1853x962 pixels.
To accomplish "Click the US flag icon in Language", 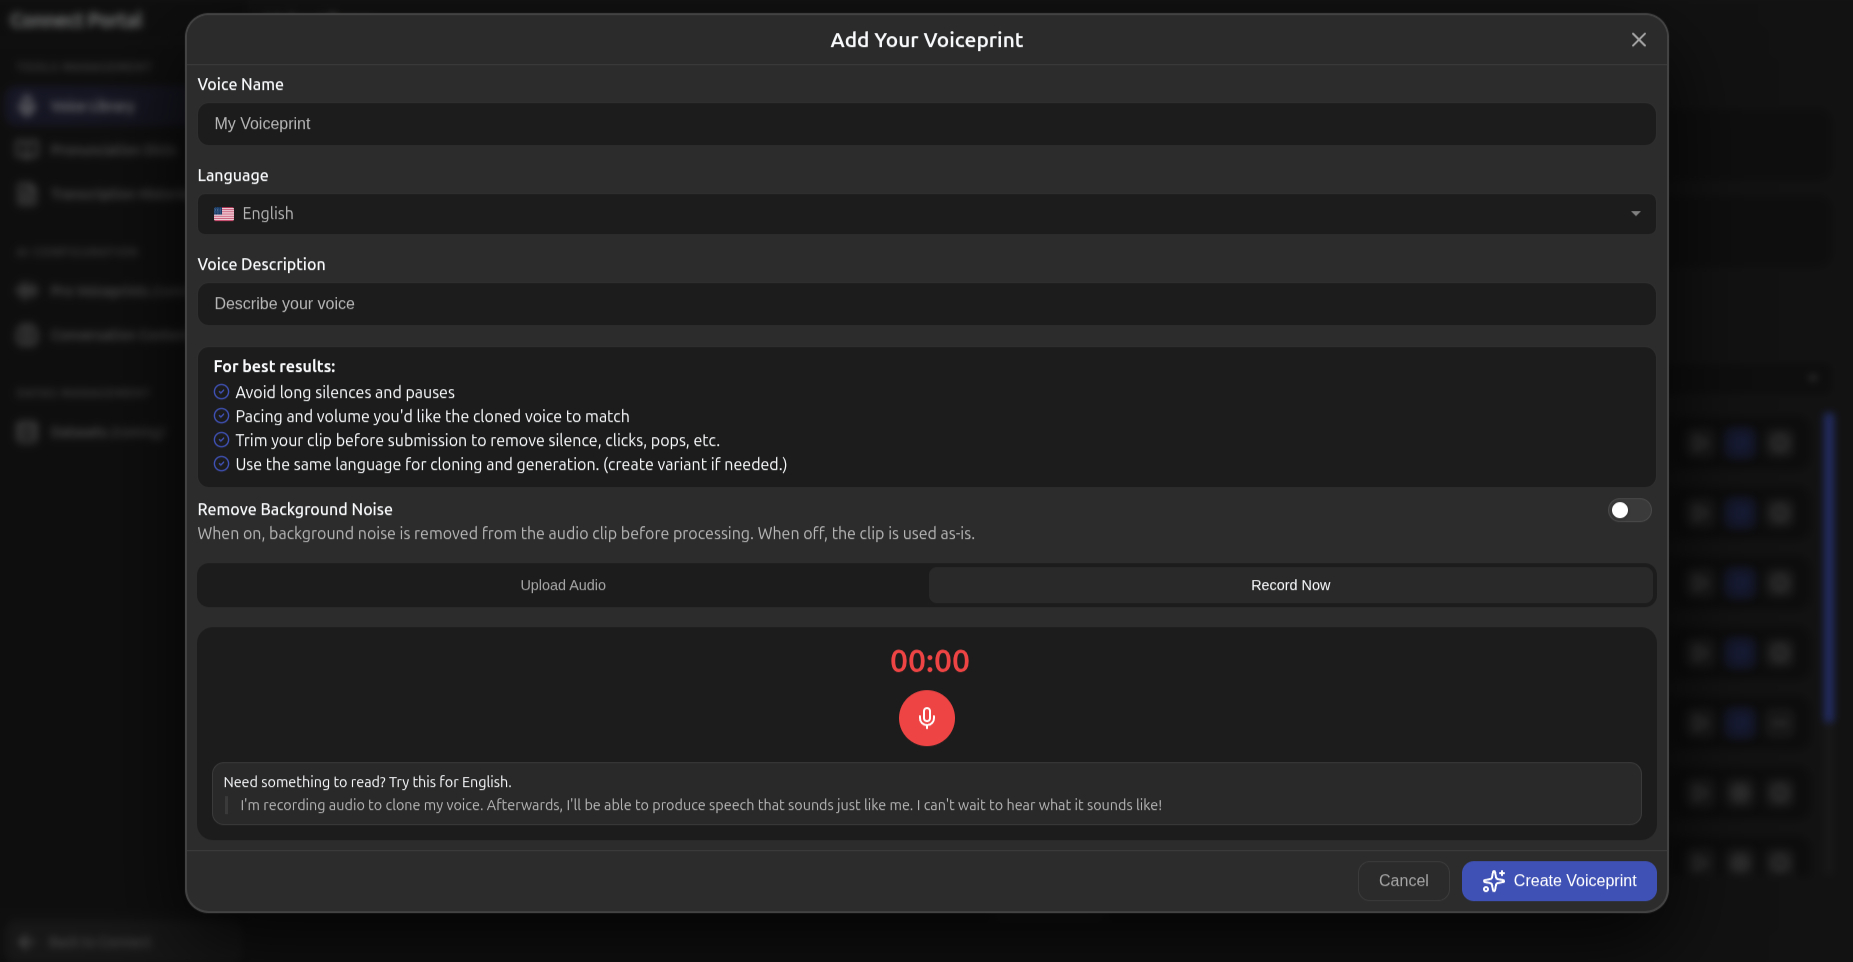I will 224,214.
